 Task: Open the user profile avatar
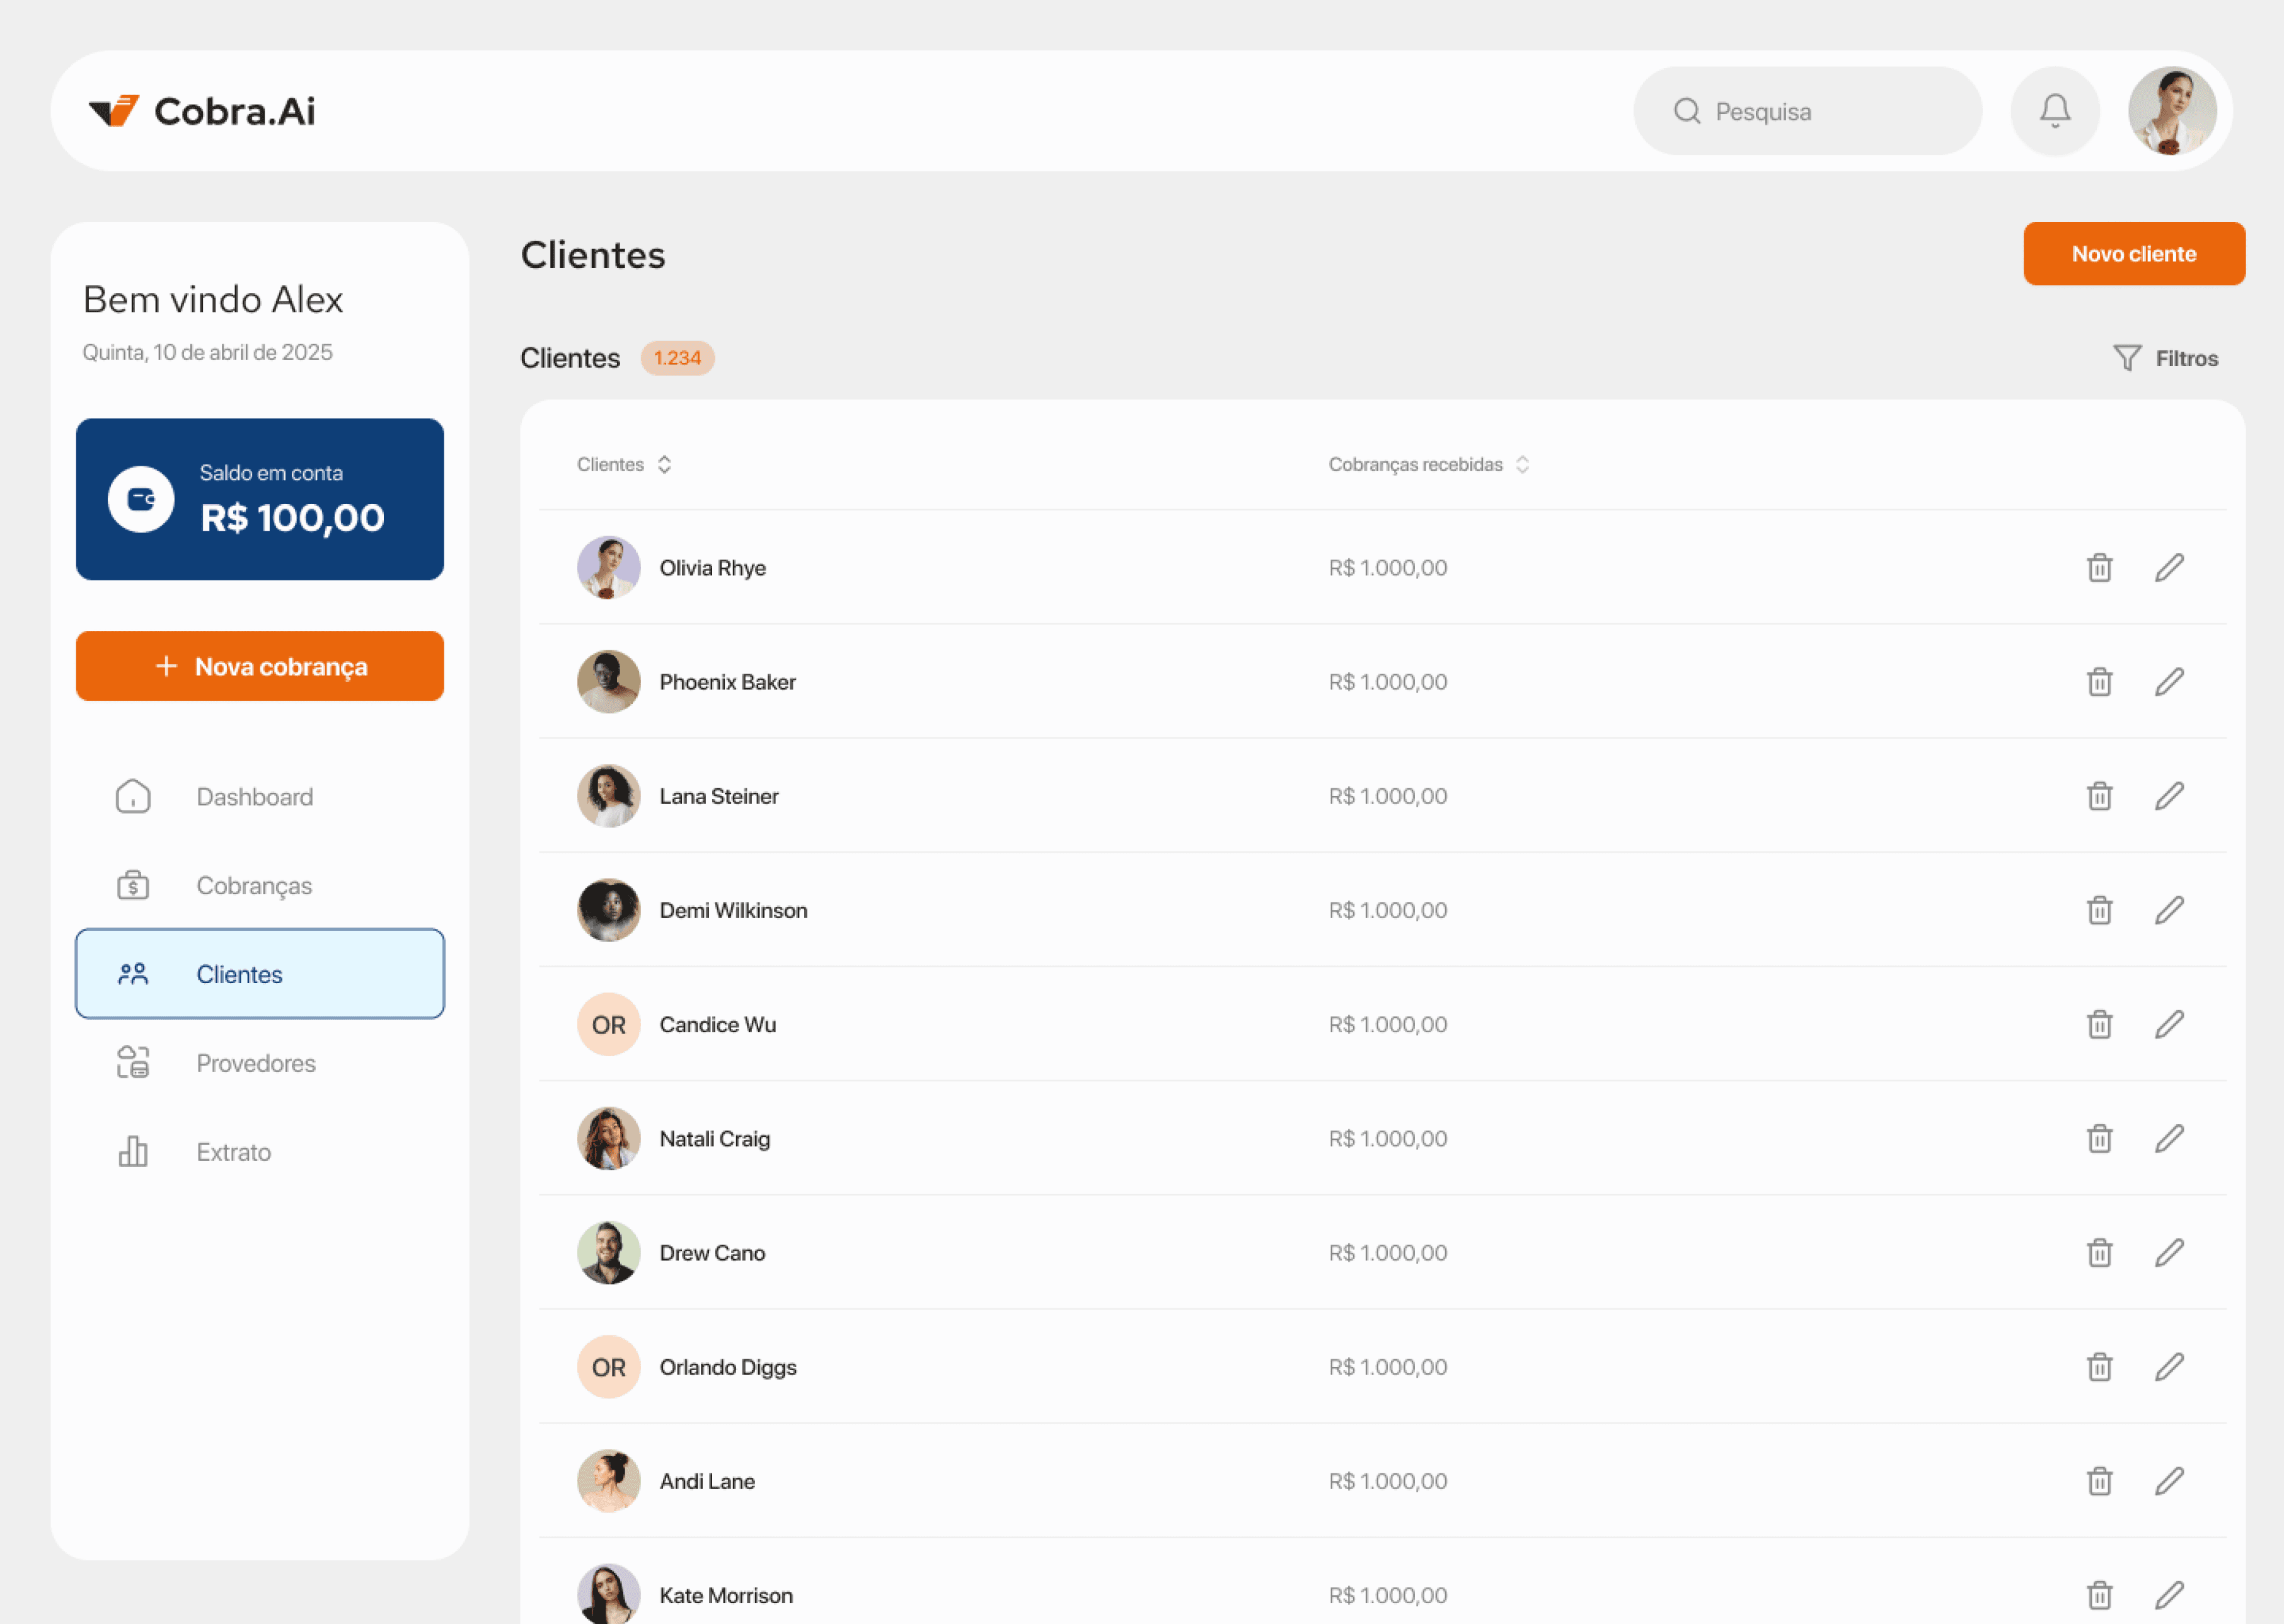tap(2171, 111)
